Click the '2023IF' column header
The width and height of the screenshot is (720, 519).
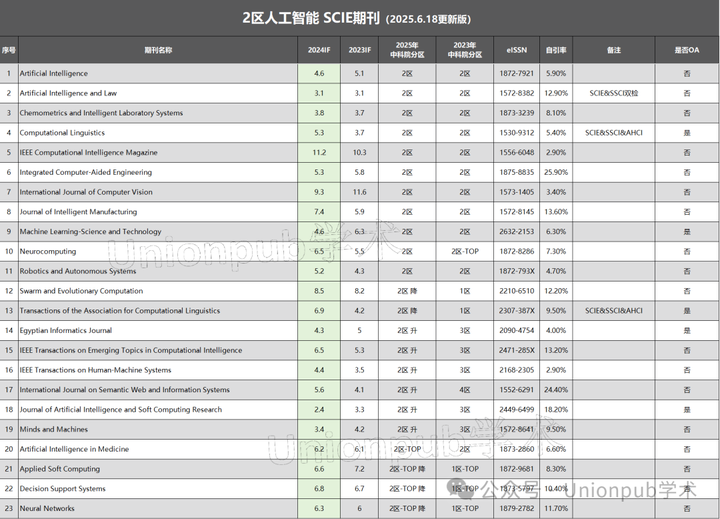(x=360, y=50)
